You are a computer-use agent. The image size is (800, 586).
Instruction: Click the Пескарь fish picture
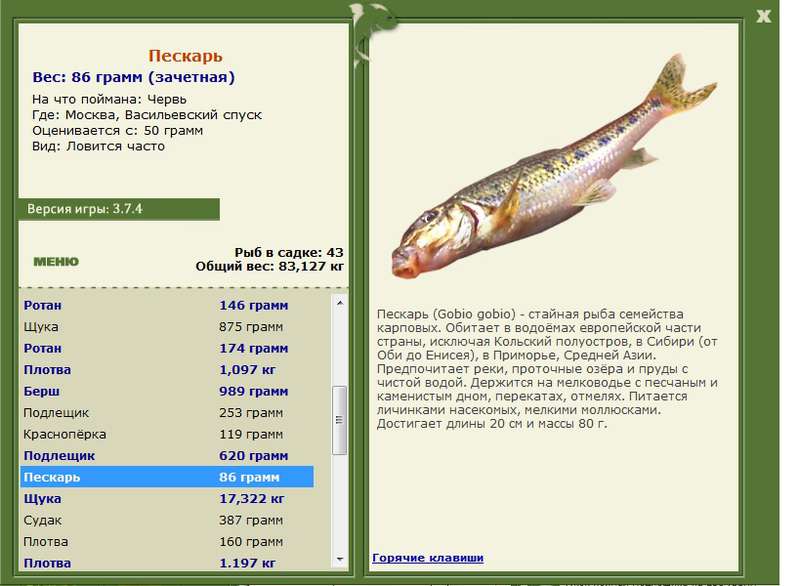coord(554,167)
